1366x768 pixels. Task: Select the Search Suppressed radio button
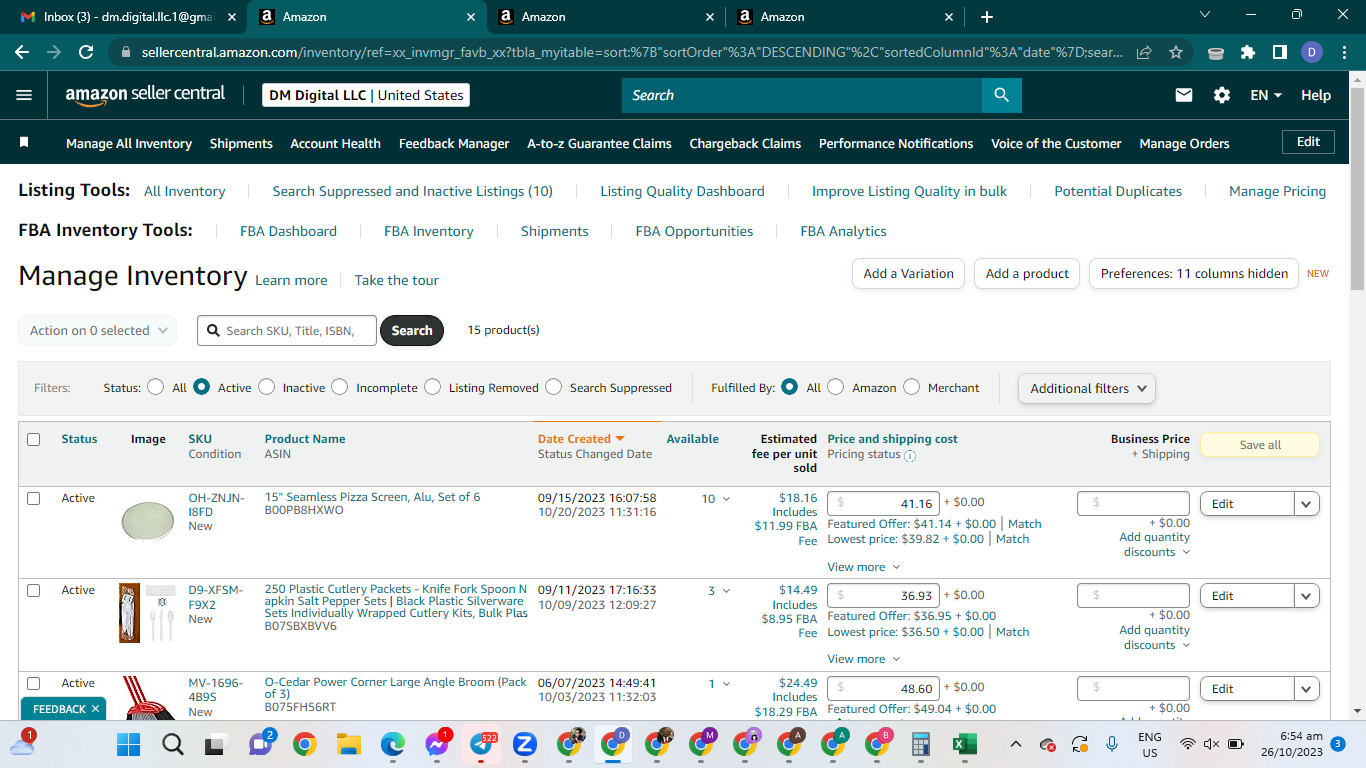553,387
